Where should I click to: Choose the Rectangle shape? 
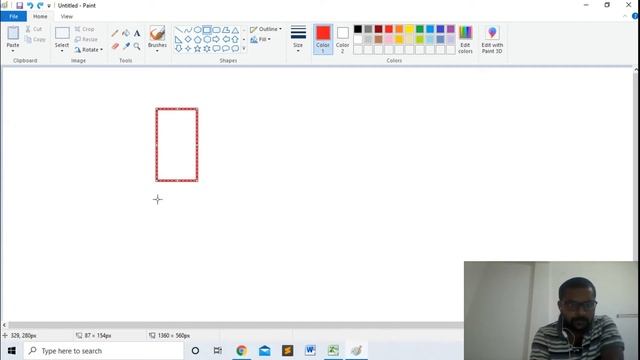click(x=207, y=30)
